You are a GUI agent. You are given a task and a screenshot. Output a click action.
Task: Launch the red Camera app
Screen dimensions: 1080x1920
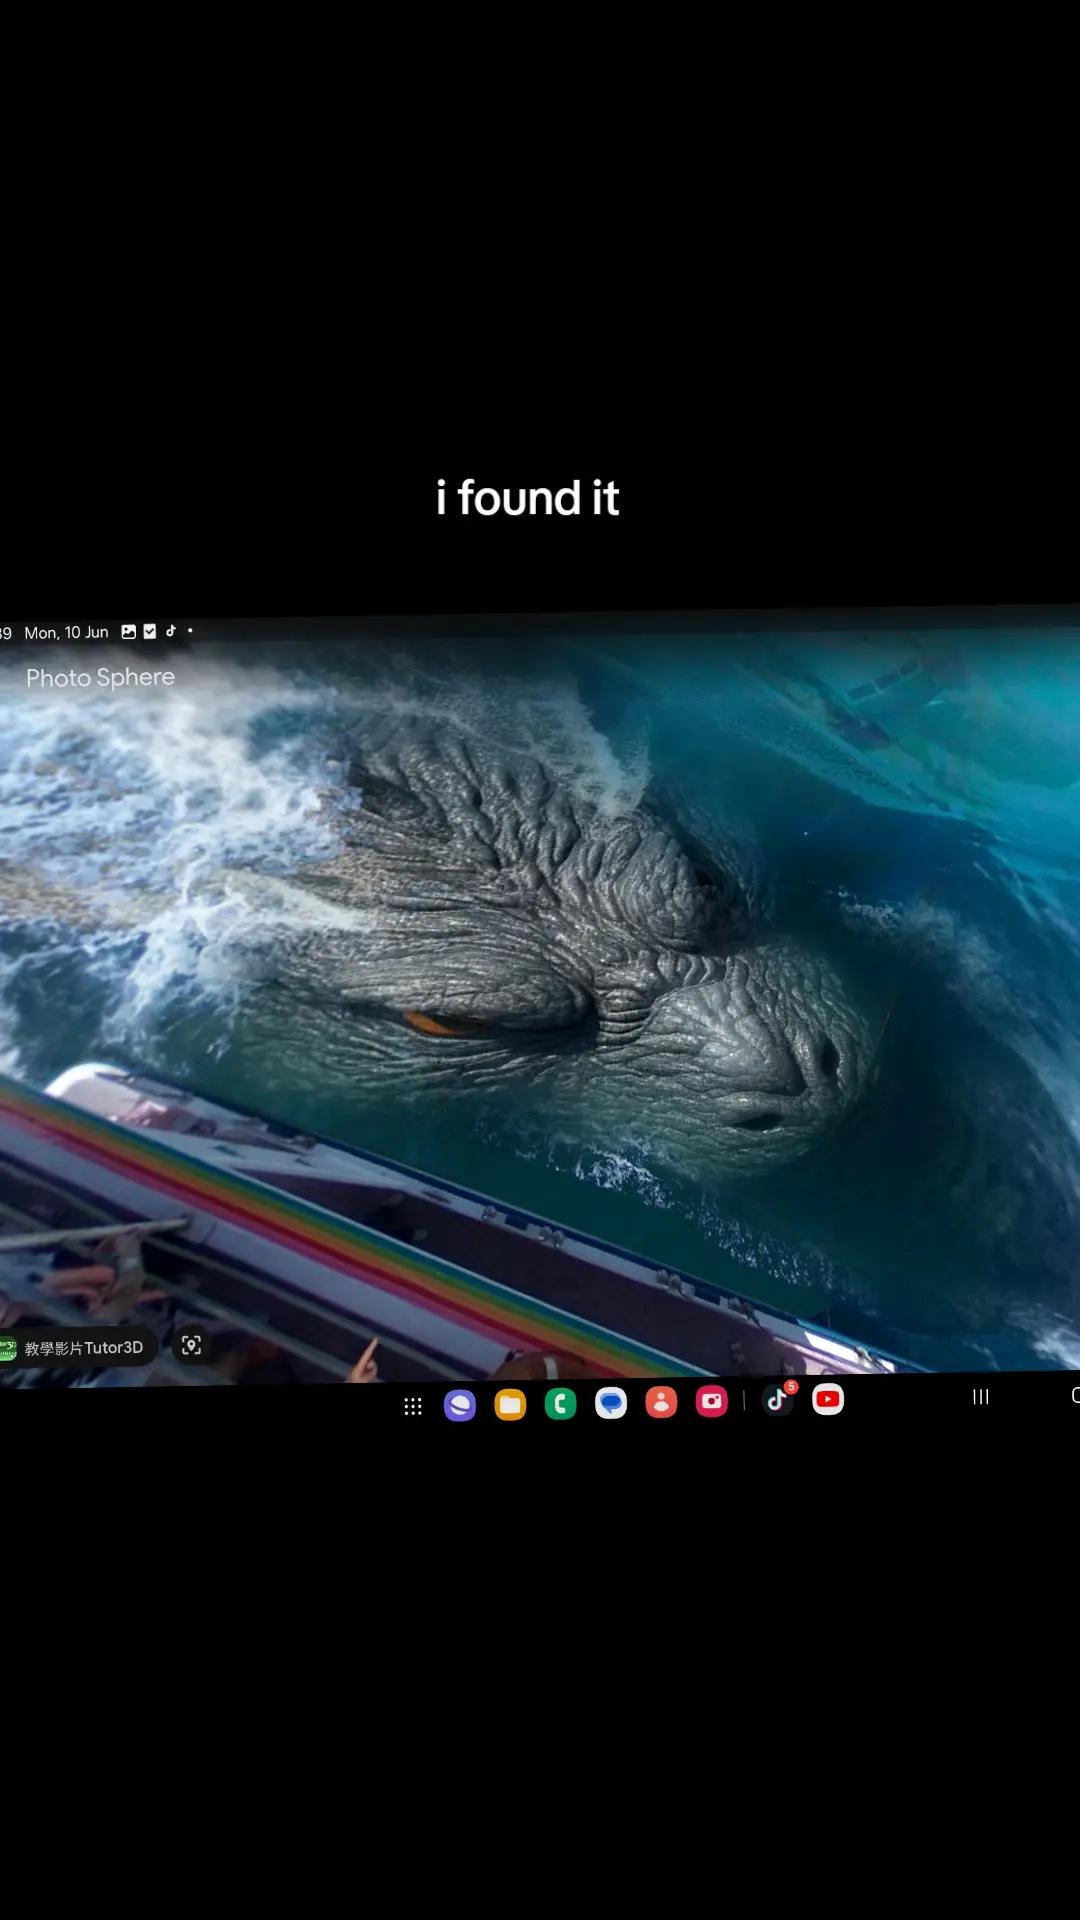point(712,1401)
